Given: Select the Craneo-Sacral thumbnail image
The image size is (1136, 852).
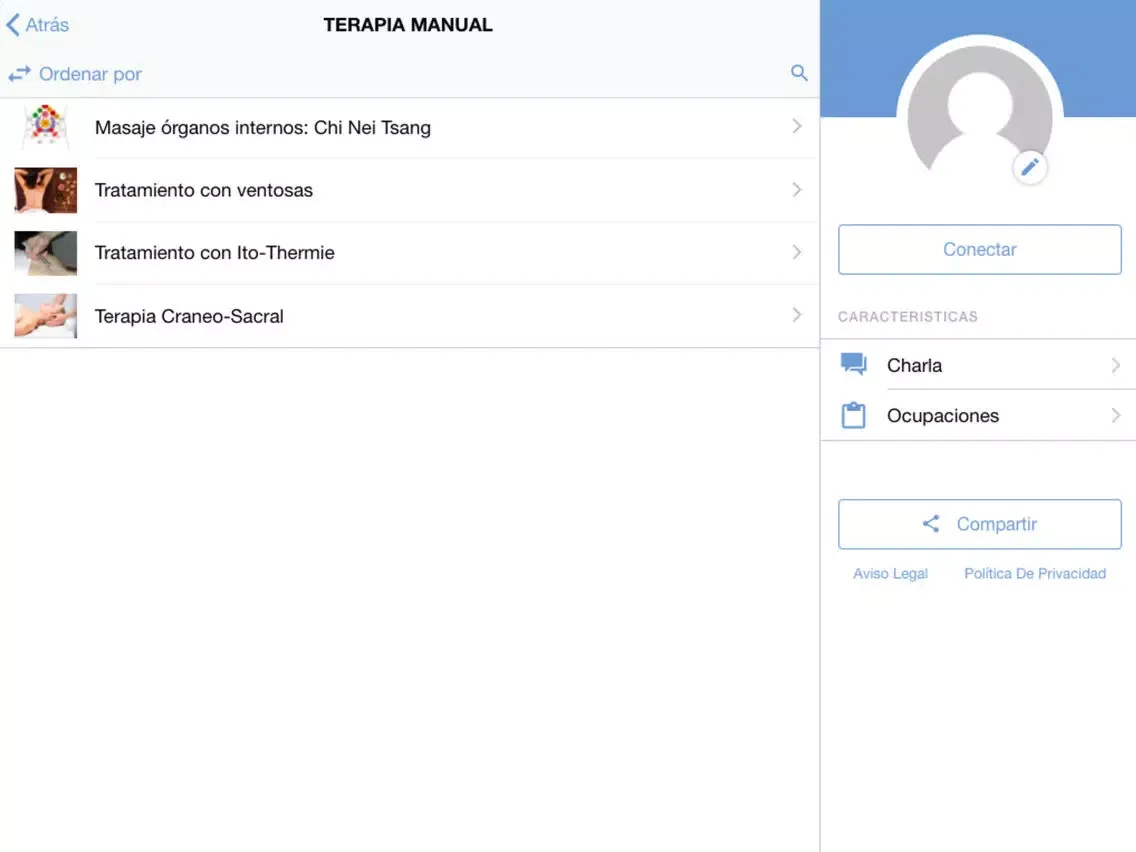Looking at the screenshot, I should (46, 316).
